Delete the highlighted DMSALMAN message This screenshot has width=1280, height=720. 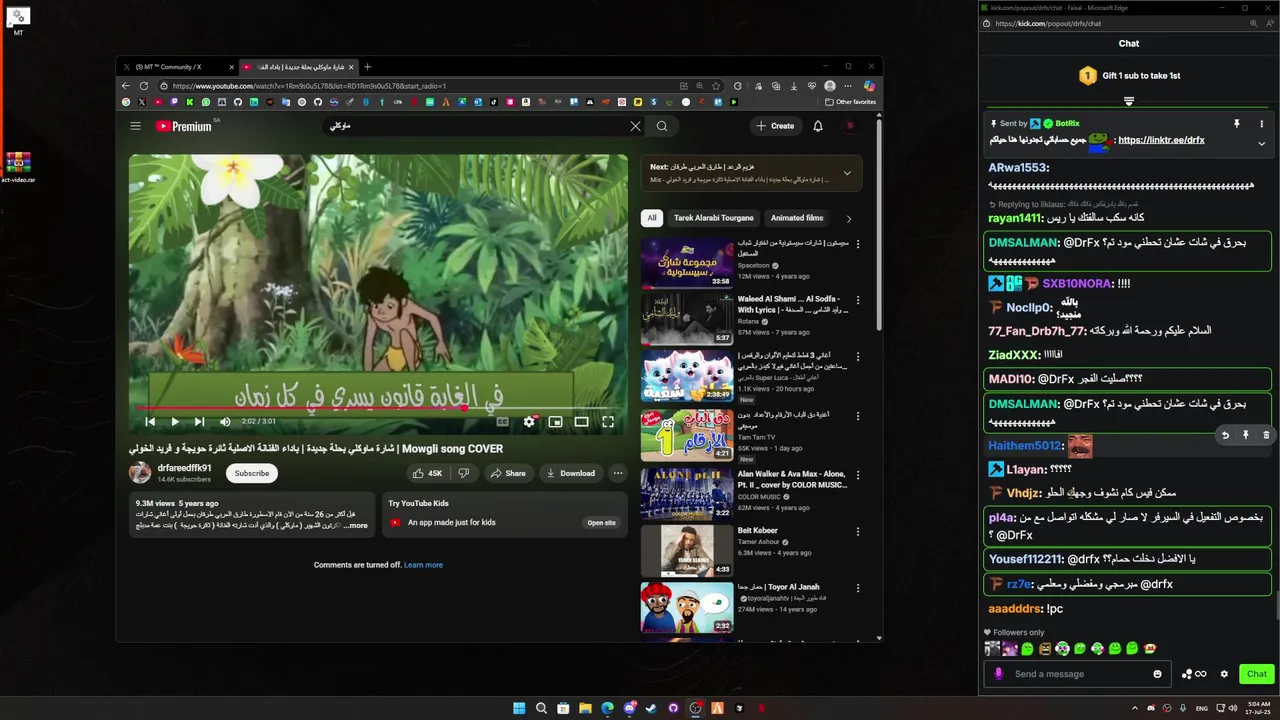pyautogui.click(x=1266, y=435)
